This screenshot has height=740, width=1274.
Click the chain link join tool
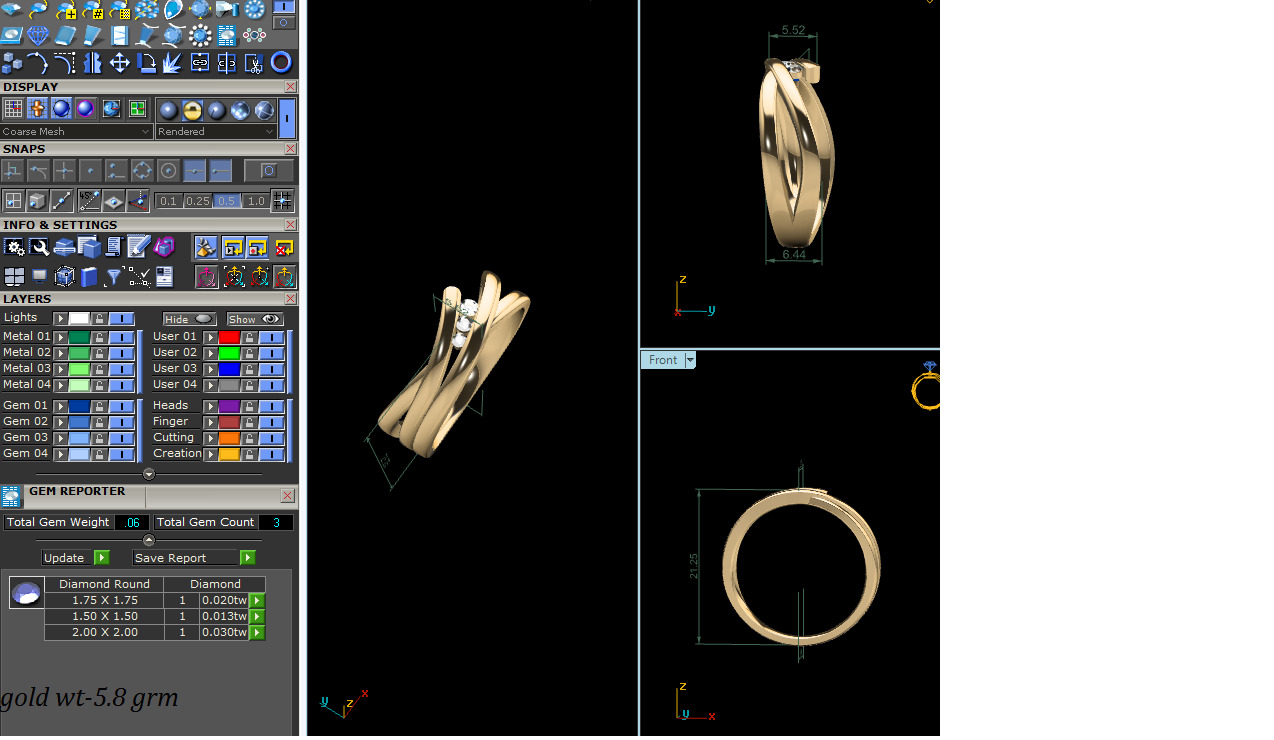coord(200,63)
